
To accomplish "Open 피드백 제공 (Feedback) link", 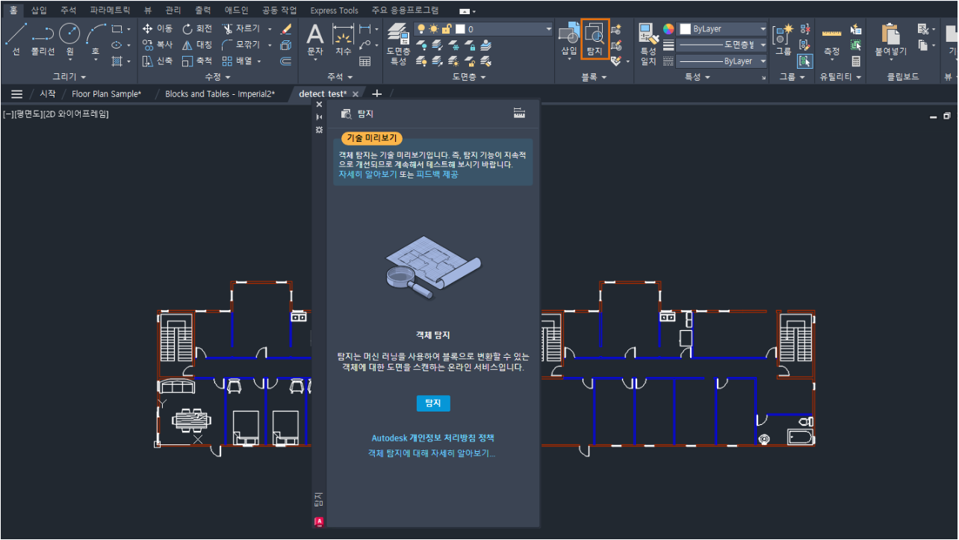I will (x=437, y=174).
